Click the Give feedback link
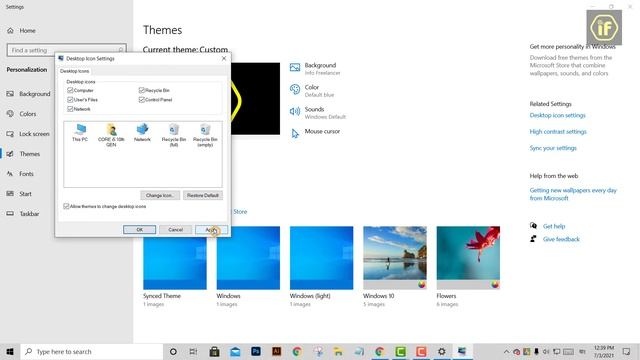Viewport: 640px width, 360px height. (x=561, y=239)
